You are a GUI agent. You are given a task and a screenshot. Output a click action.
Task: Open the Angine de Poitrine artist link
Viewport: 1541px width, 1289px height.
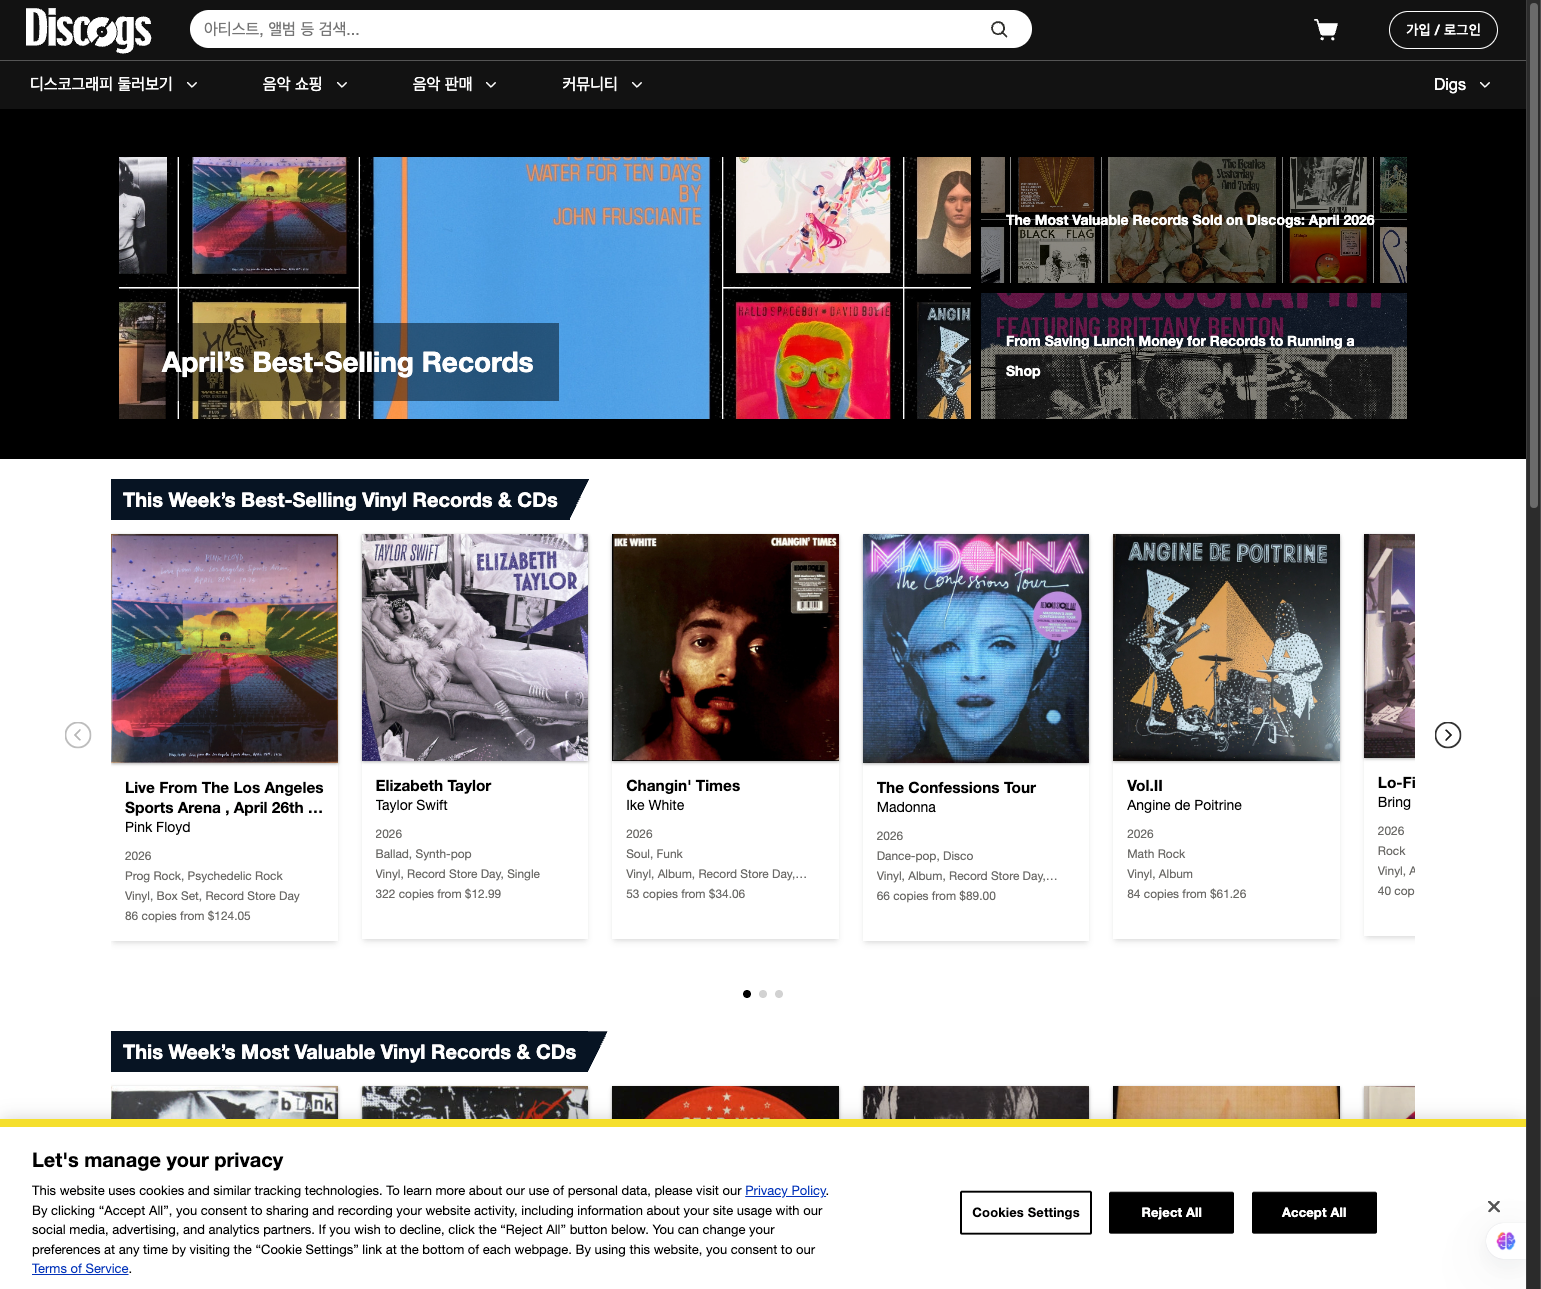1184,805
